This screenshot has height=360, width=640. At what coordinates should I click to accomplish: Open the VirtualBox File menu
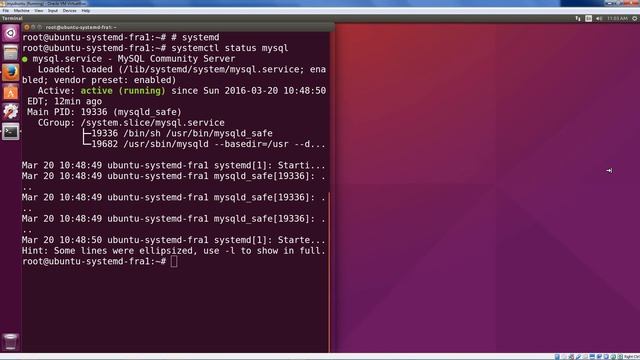[x=6, y=11]
